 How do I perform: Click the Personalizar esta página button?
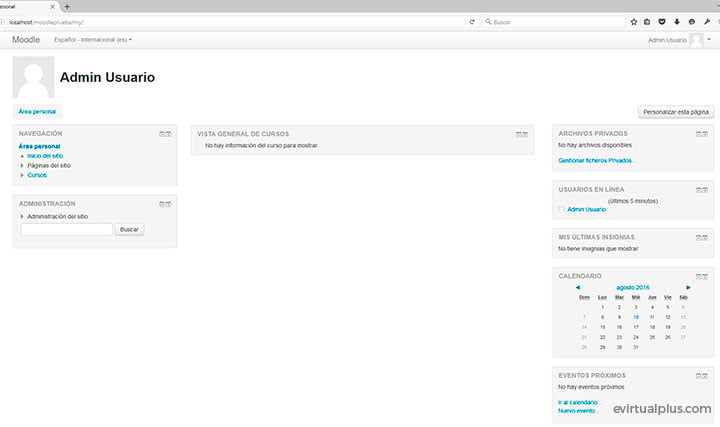pyautogui.click(x=676, y=112)
